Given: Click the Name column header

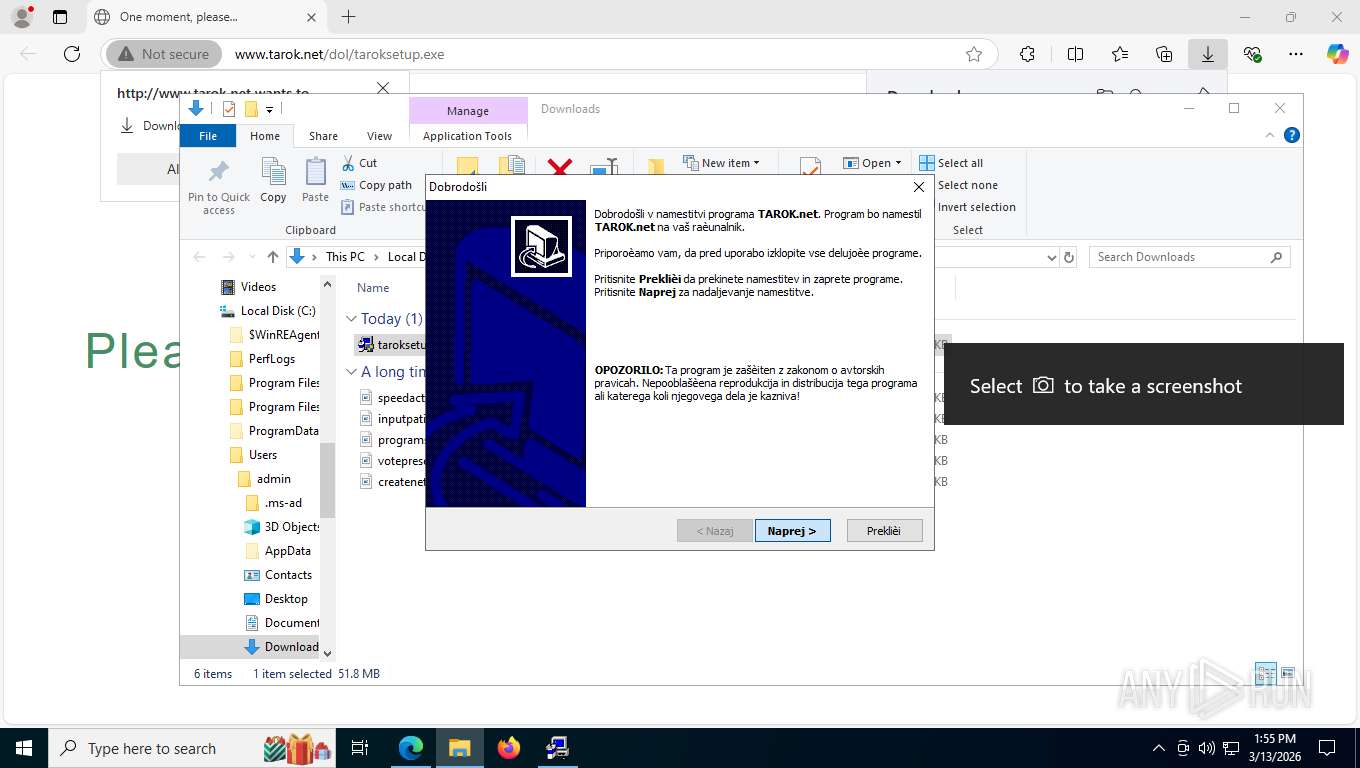Looking at the screenshot, I should (373, 287).
